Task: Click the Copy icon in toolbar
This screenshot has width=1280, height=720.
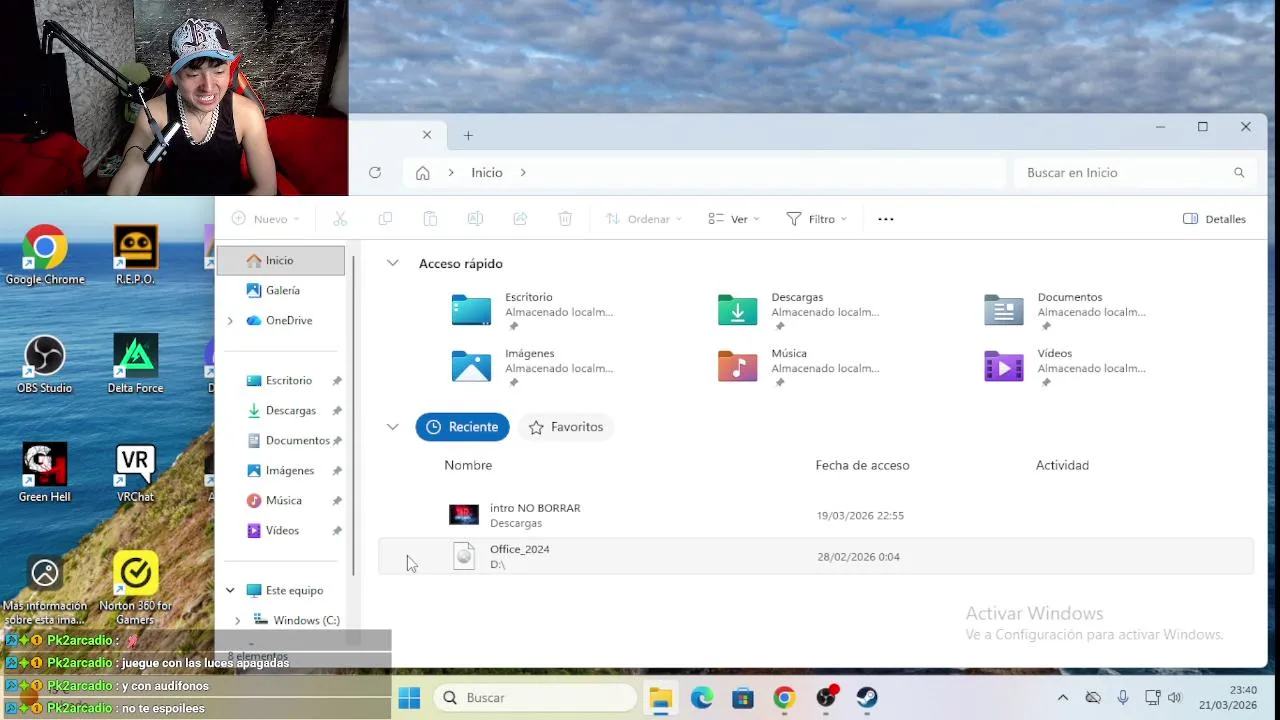Action: pos(385,219)
